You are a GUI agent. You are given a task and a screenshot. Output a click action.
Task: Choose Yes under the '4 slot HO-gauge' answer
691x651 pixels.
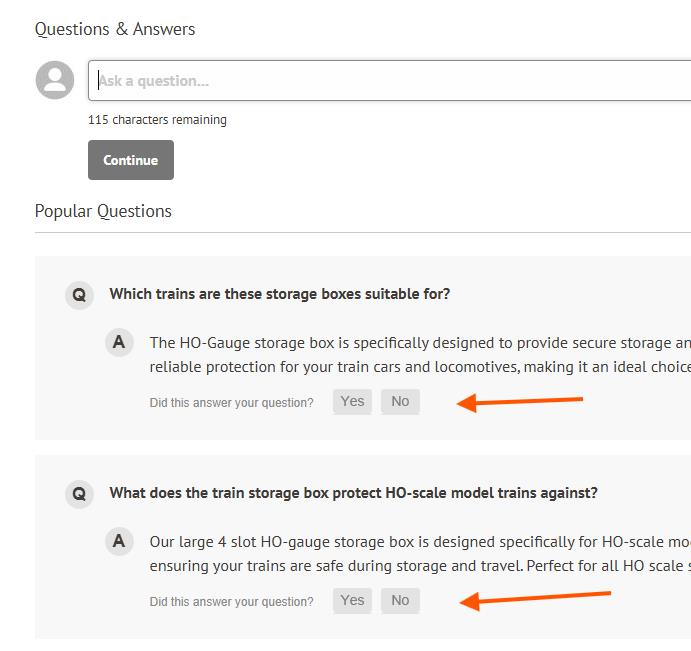coord(353,600)
